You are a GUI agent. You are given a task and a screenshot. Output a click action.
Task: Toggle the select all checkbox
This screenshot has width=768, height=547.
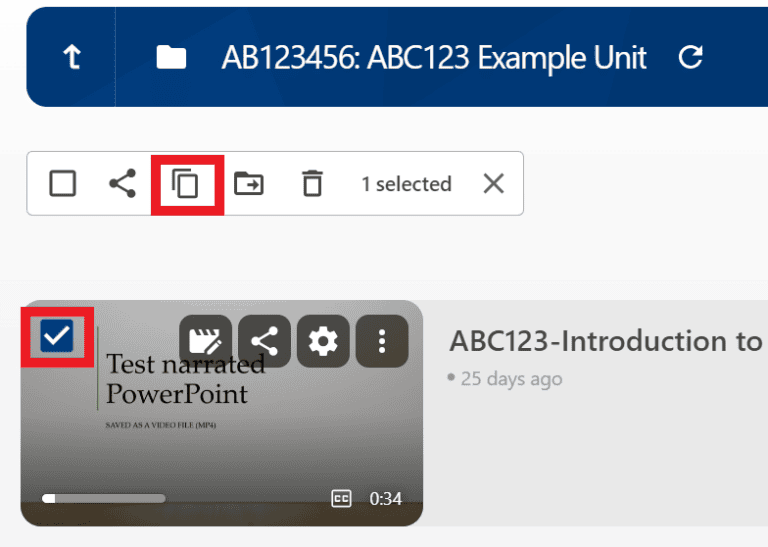coord(63,184)
